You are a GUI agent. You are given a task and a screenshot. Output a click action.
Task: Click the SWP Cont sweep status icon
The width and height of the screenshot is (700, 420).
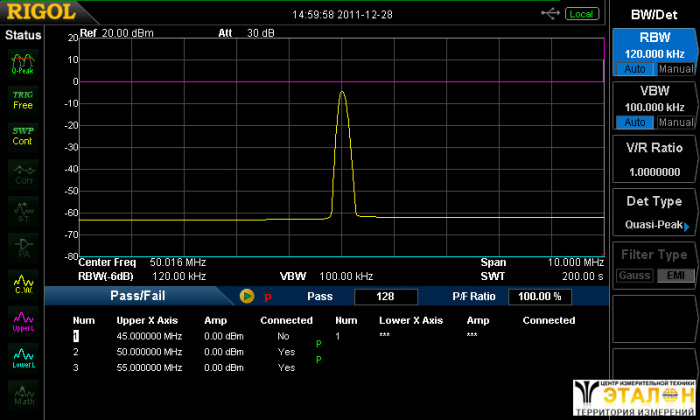tap(22, 135)
